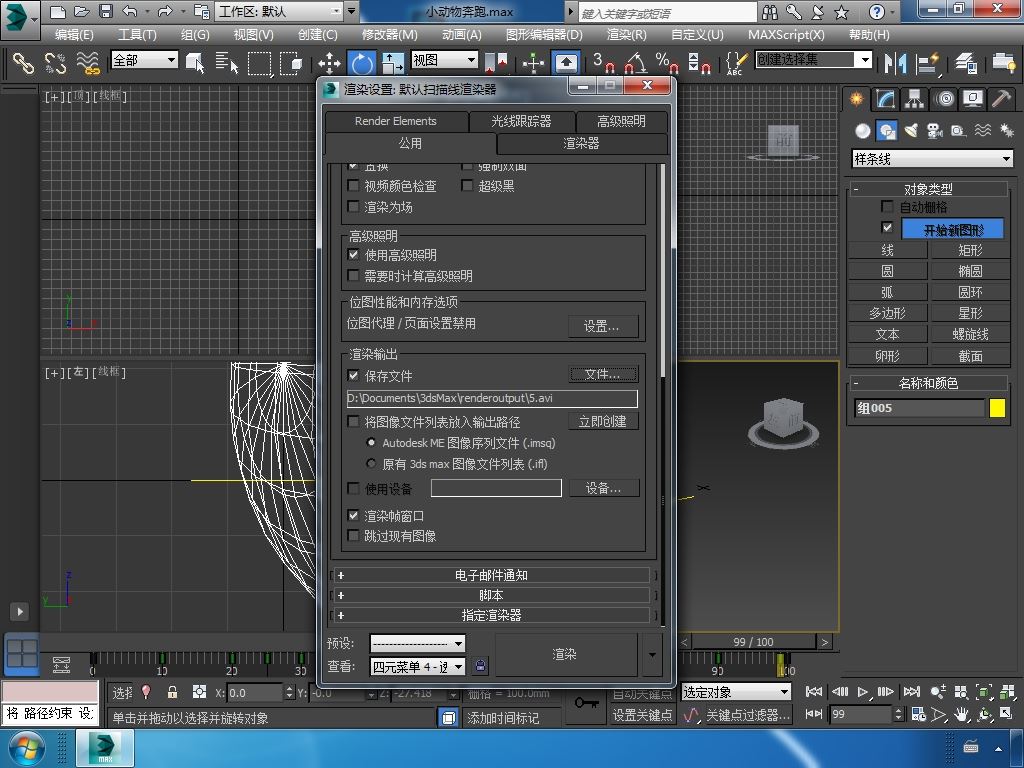The image size is (1024, 768).
Task: Click the Select and Link chain icon
Action: (24, 63)
